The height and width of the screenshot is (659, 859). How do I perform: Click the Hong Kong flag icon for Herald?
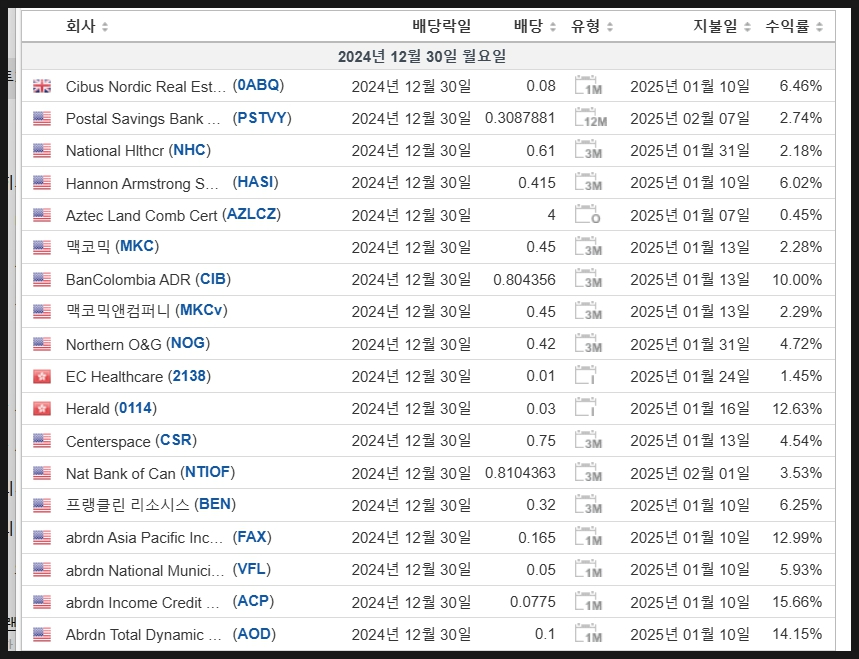(42, 409)
